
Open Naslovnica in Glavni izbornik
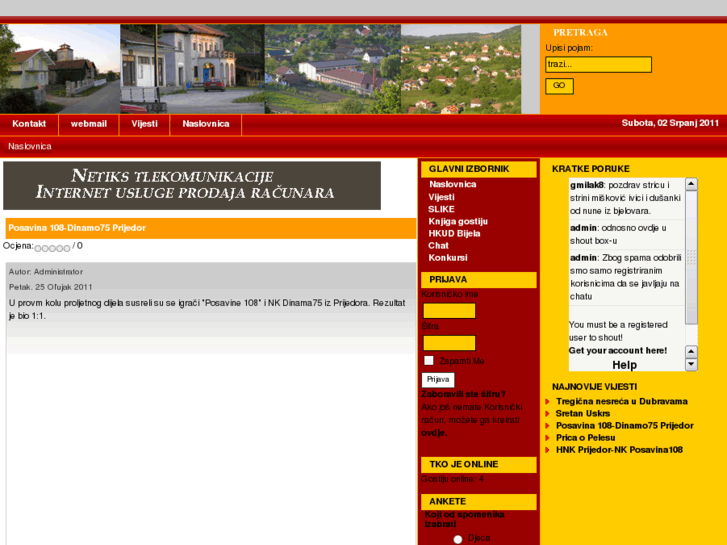tap(453, 184)
